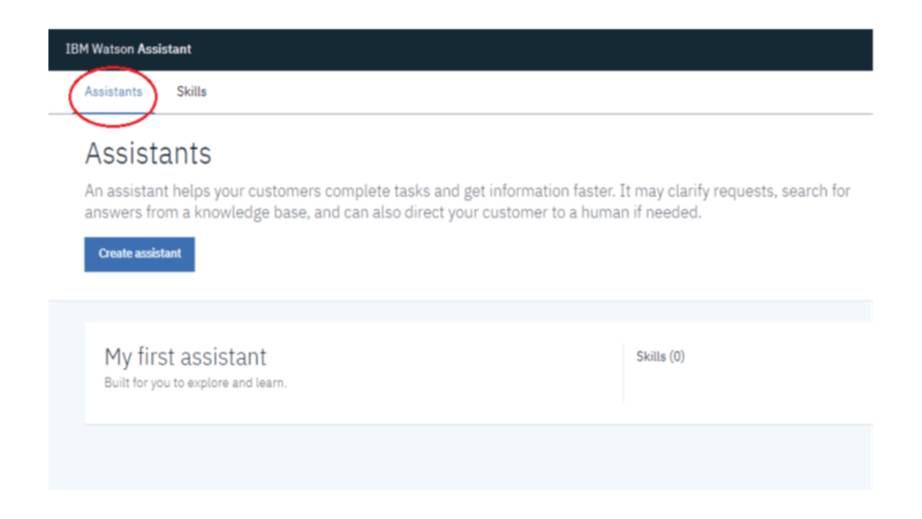Switch to the Assistants tab

coord(113,92)
